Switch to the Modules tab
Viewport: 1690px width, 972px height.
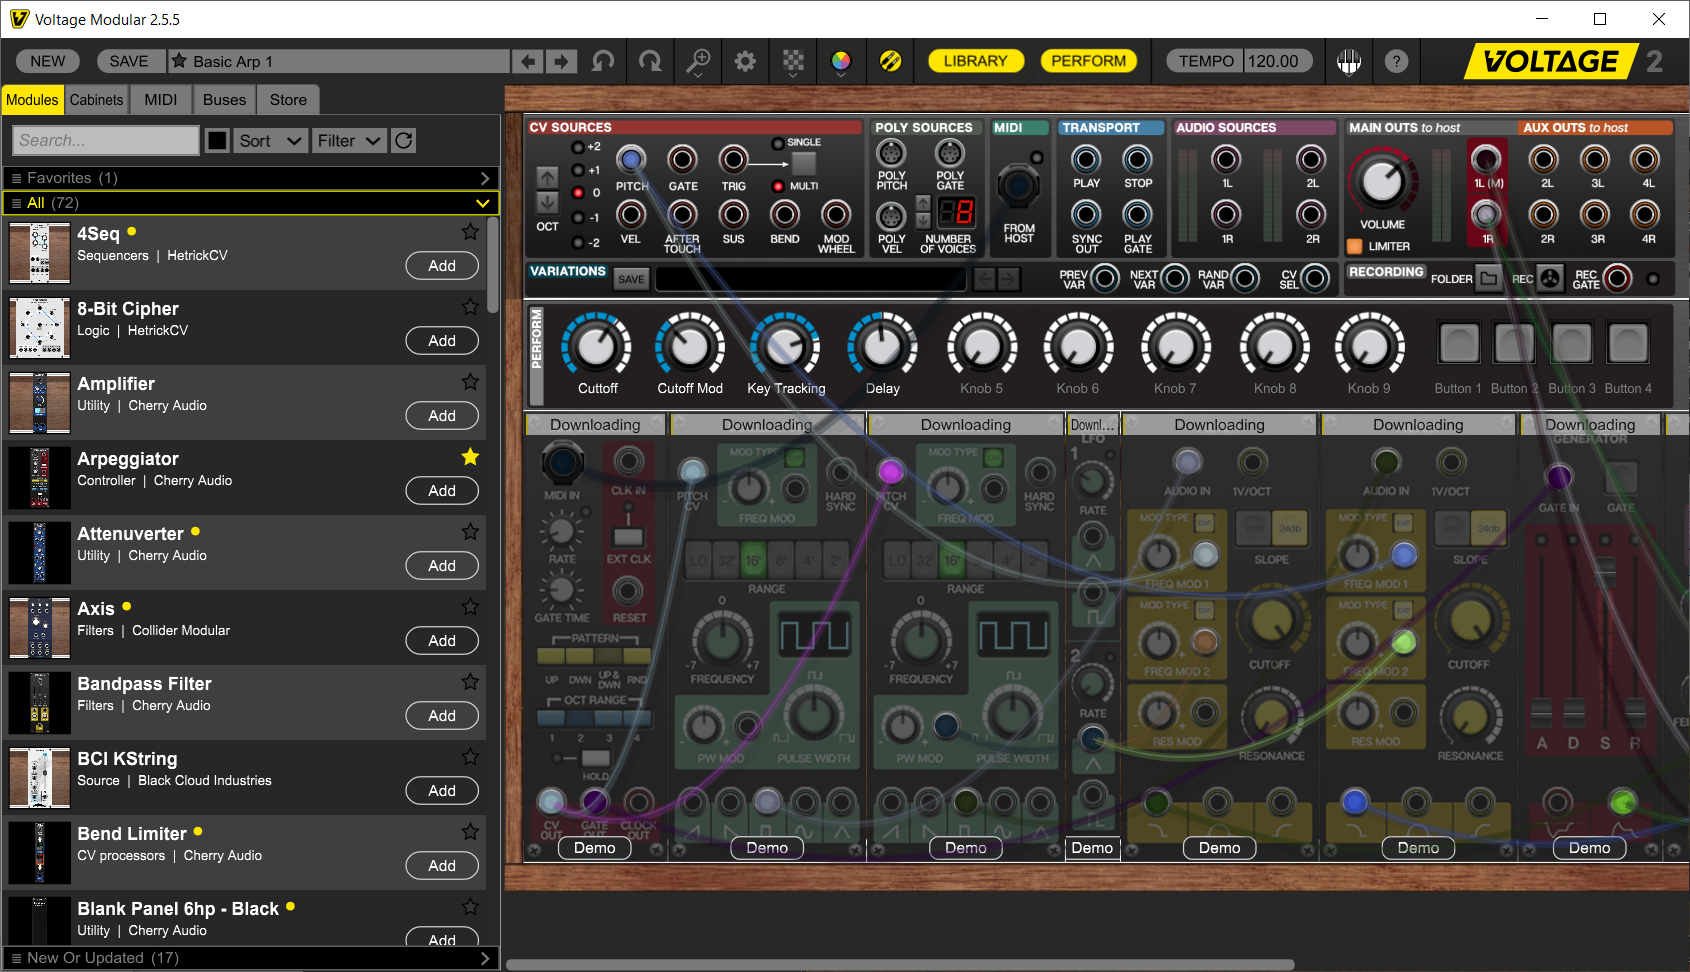click(x=32, y=100)
